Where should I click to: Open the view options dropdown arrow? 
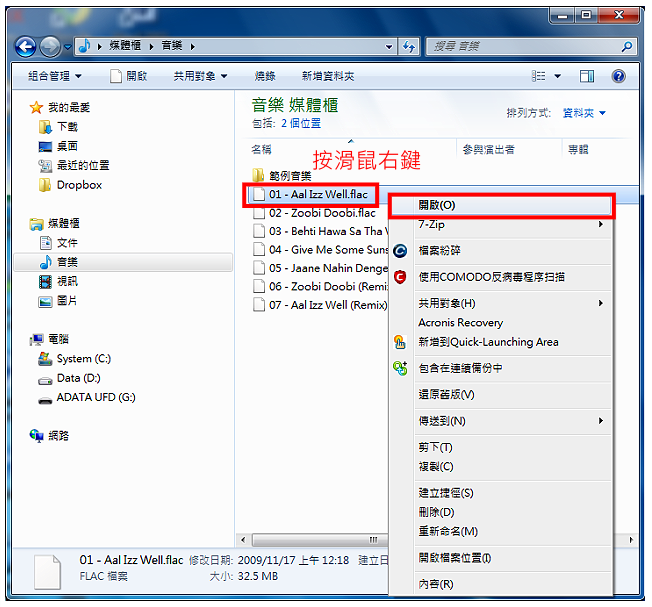click(x=558, y=76)
